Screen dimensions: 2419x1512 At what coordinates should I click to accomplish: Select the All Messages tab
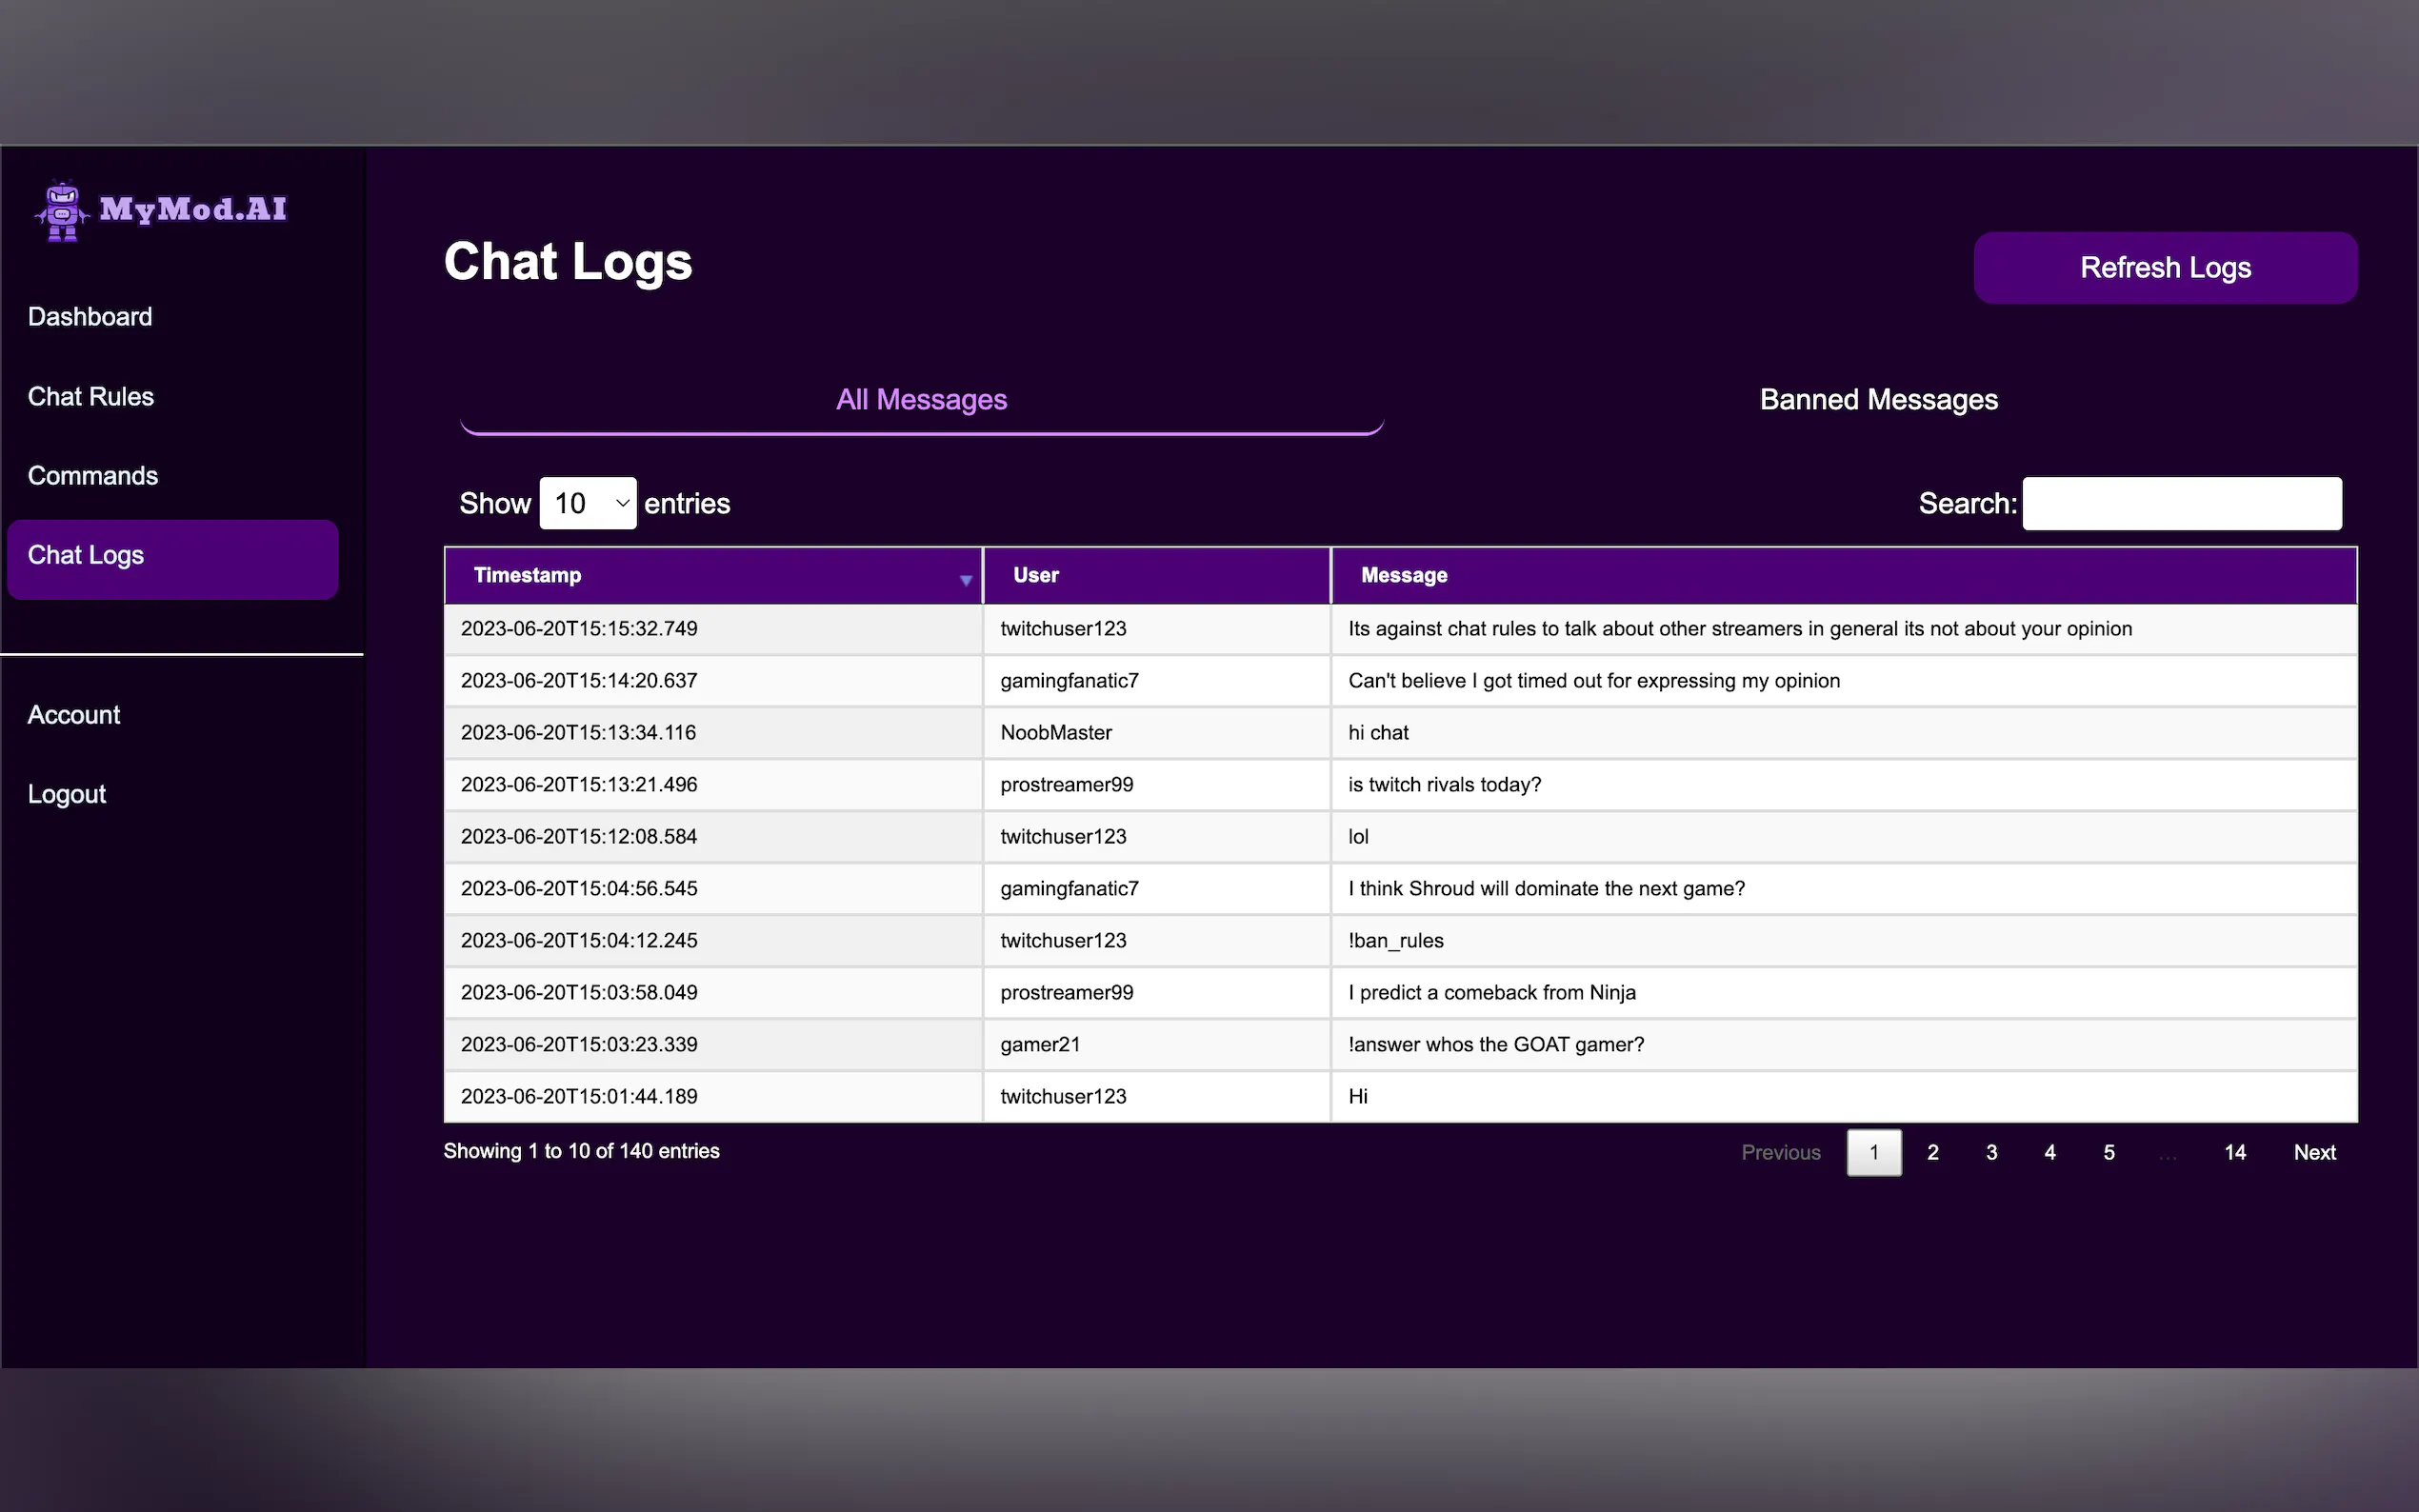click(921, 399)
